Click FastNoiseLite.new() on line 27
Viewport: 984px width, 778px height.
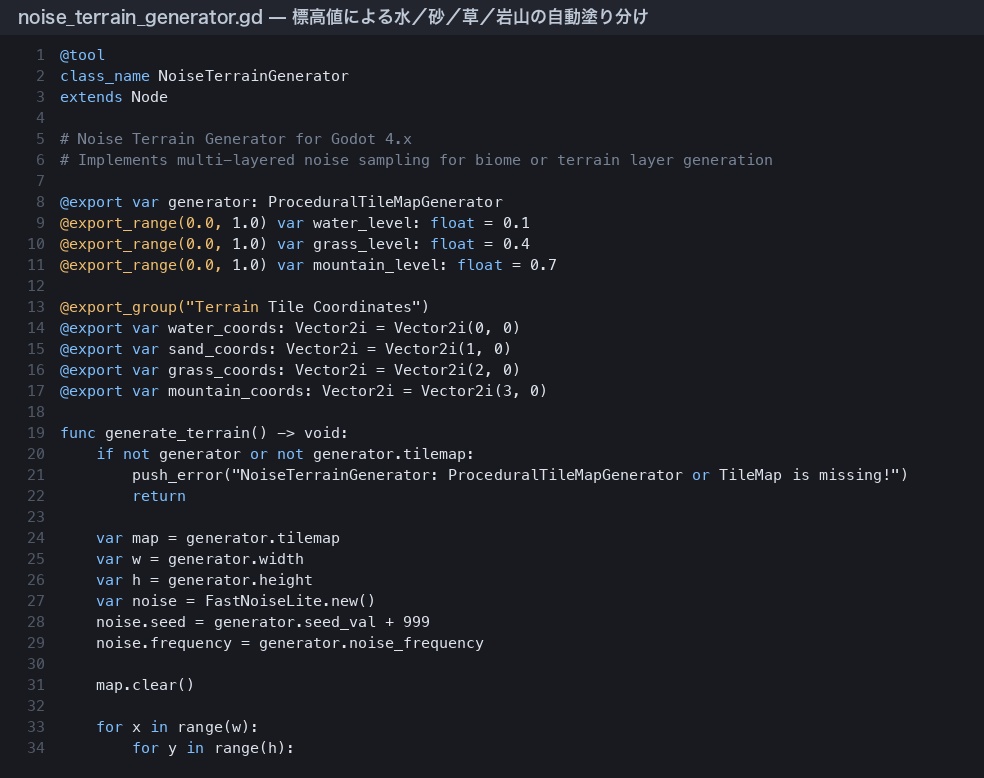point(289,601)
